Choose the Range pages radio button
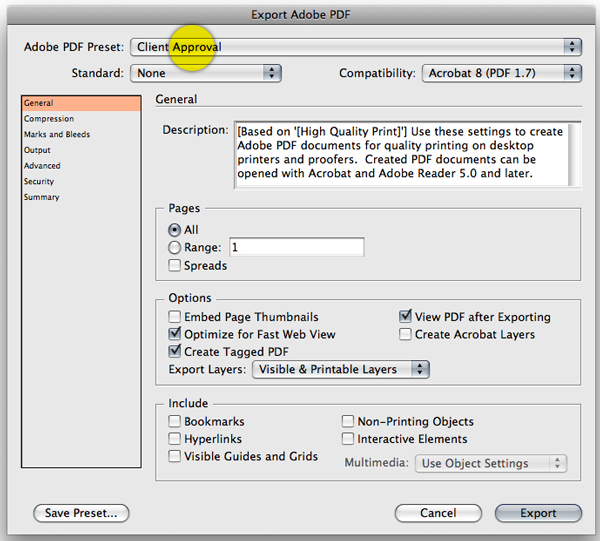Viewport: 600px width, 541px height. [174, 248]
